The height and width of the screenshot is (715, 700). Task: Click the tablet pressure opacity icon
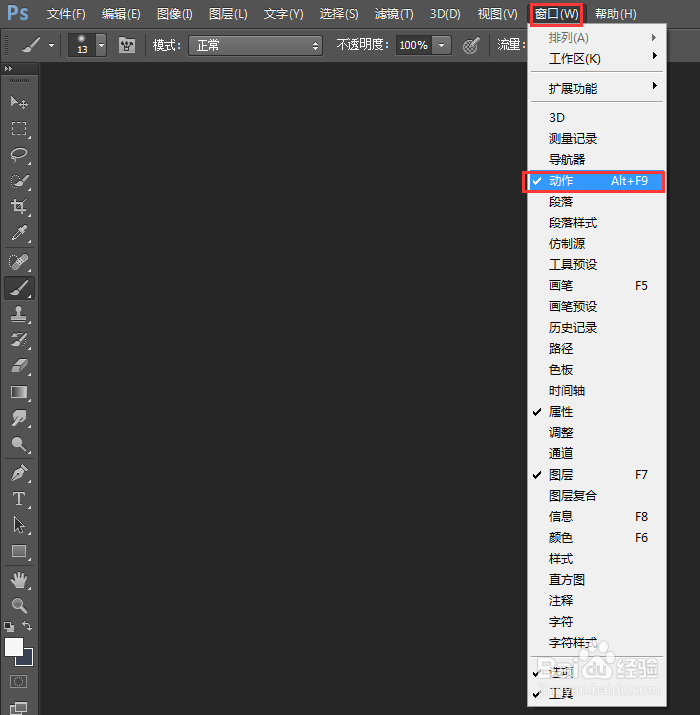pos(471,45)
